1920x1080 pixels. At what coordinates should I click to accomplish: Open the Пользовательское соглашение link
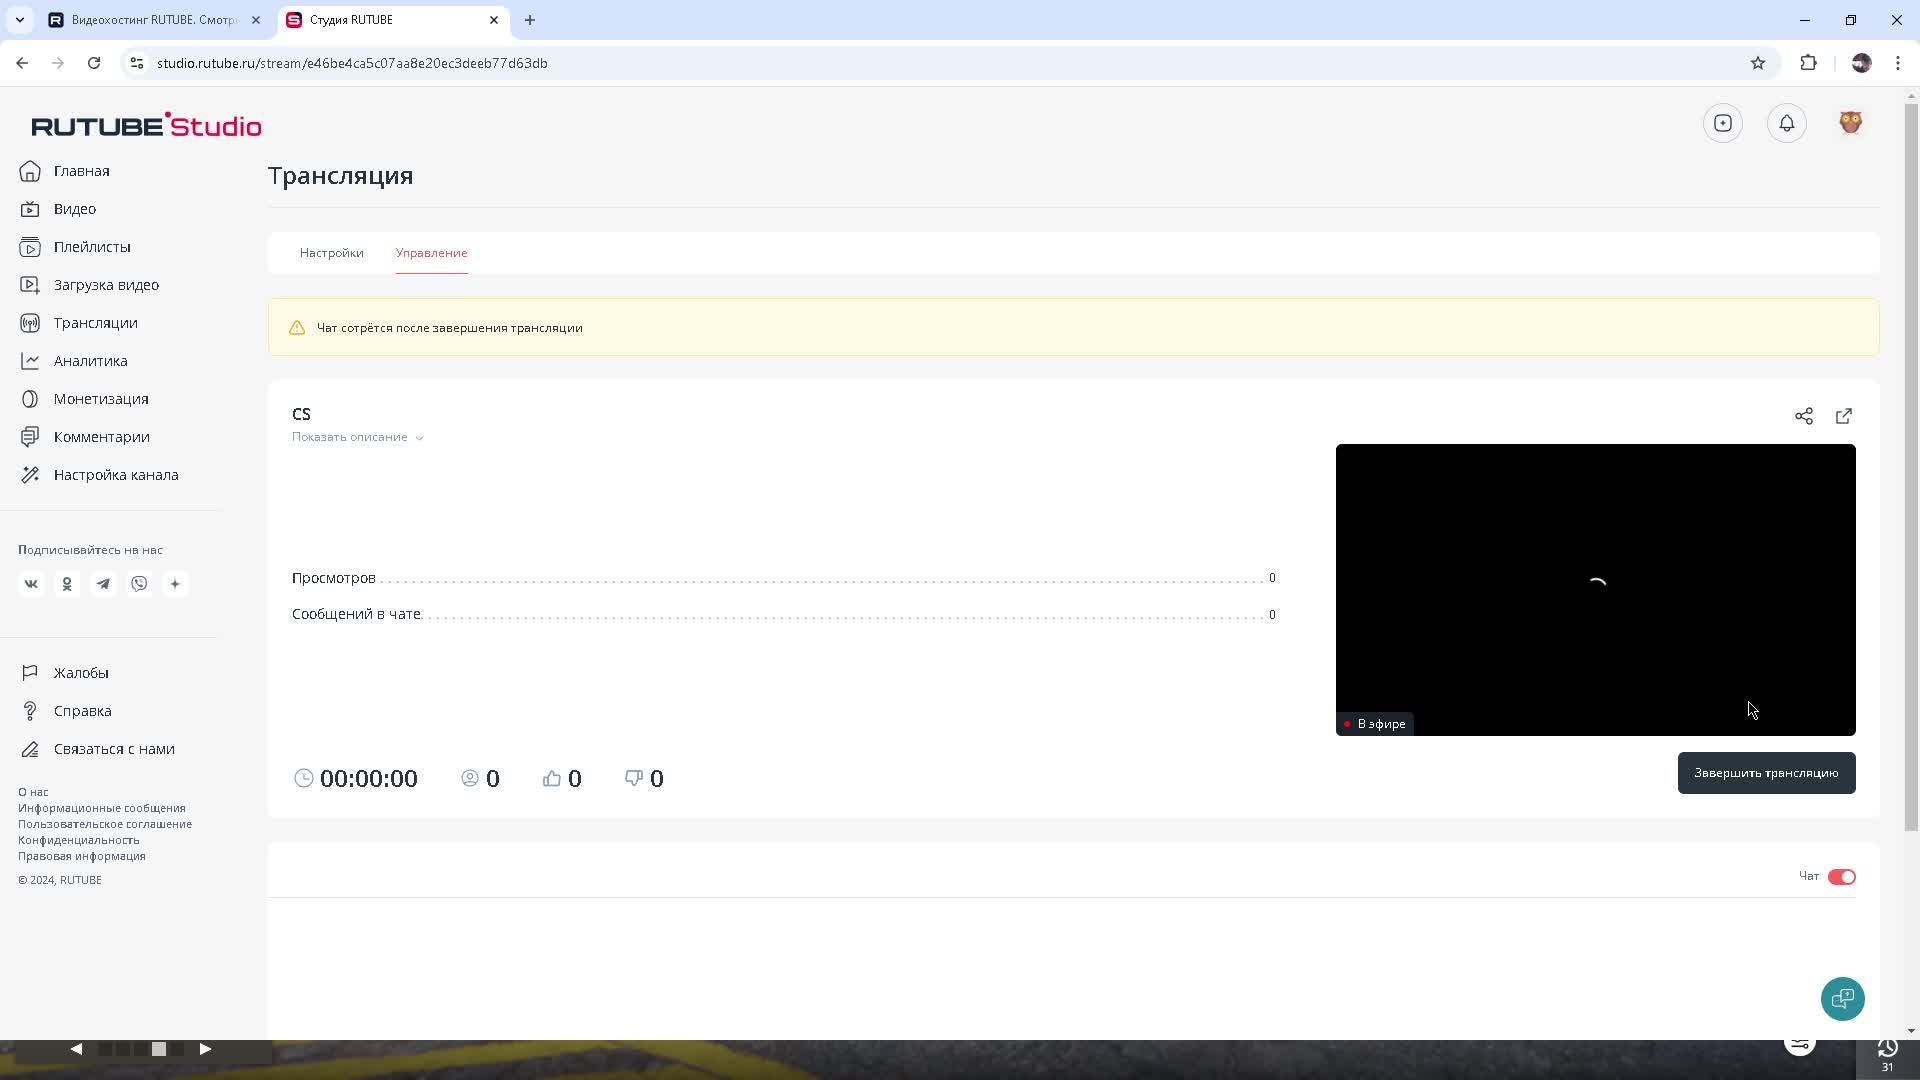(x=105, y=824)
